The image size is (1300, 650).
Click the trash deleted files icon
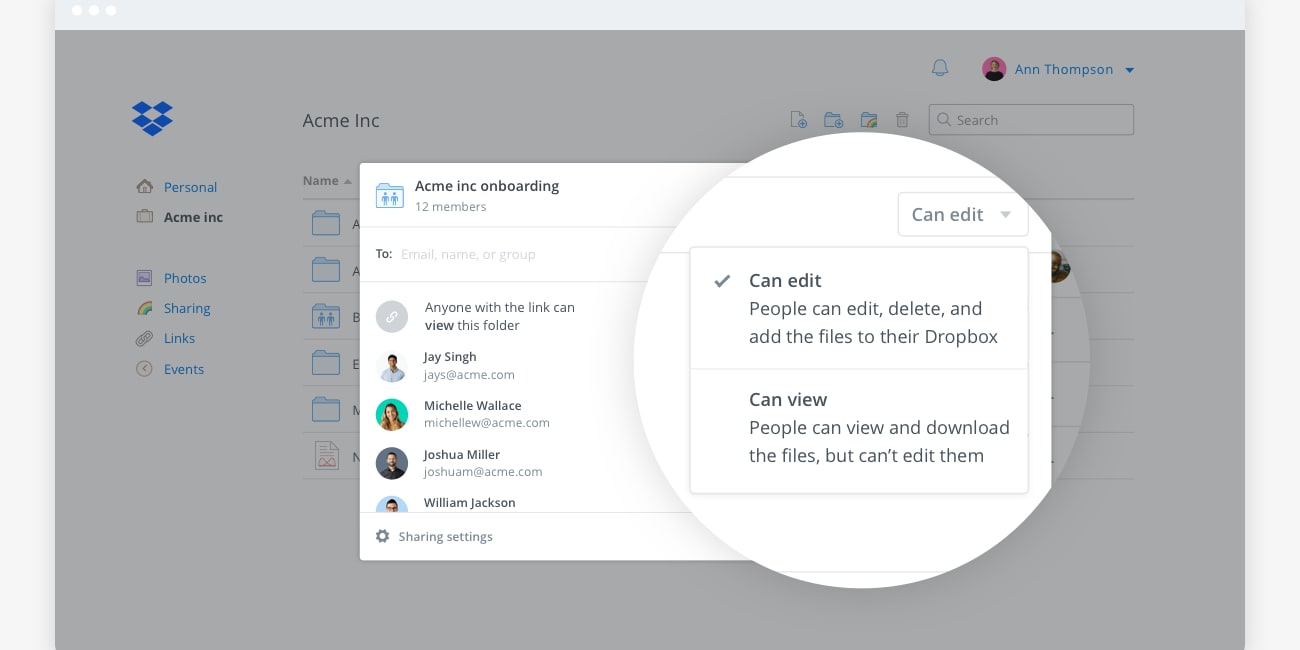902,120
